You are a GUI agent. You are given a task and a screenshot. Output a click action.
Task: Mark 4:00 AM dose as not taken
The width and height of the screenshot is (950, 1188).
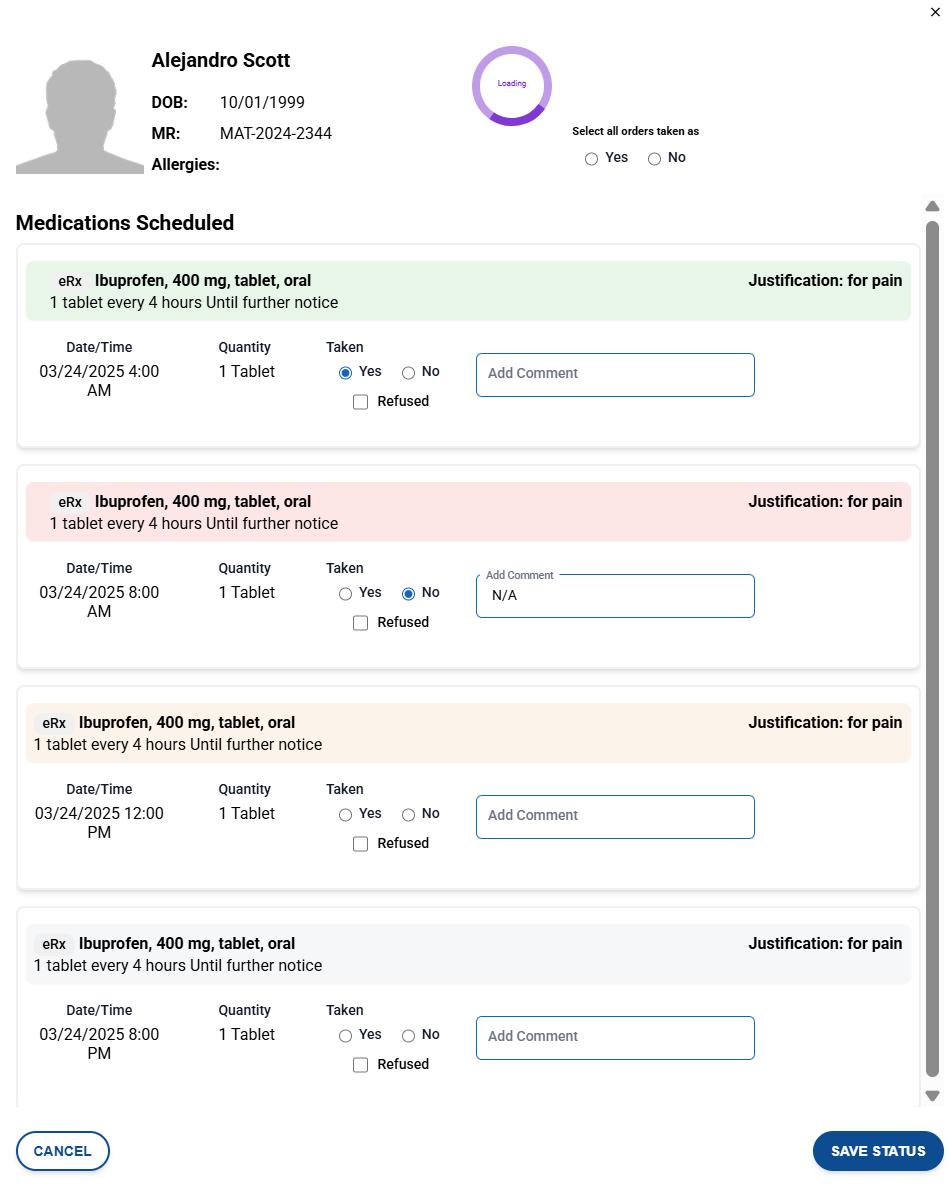point(409,373)
